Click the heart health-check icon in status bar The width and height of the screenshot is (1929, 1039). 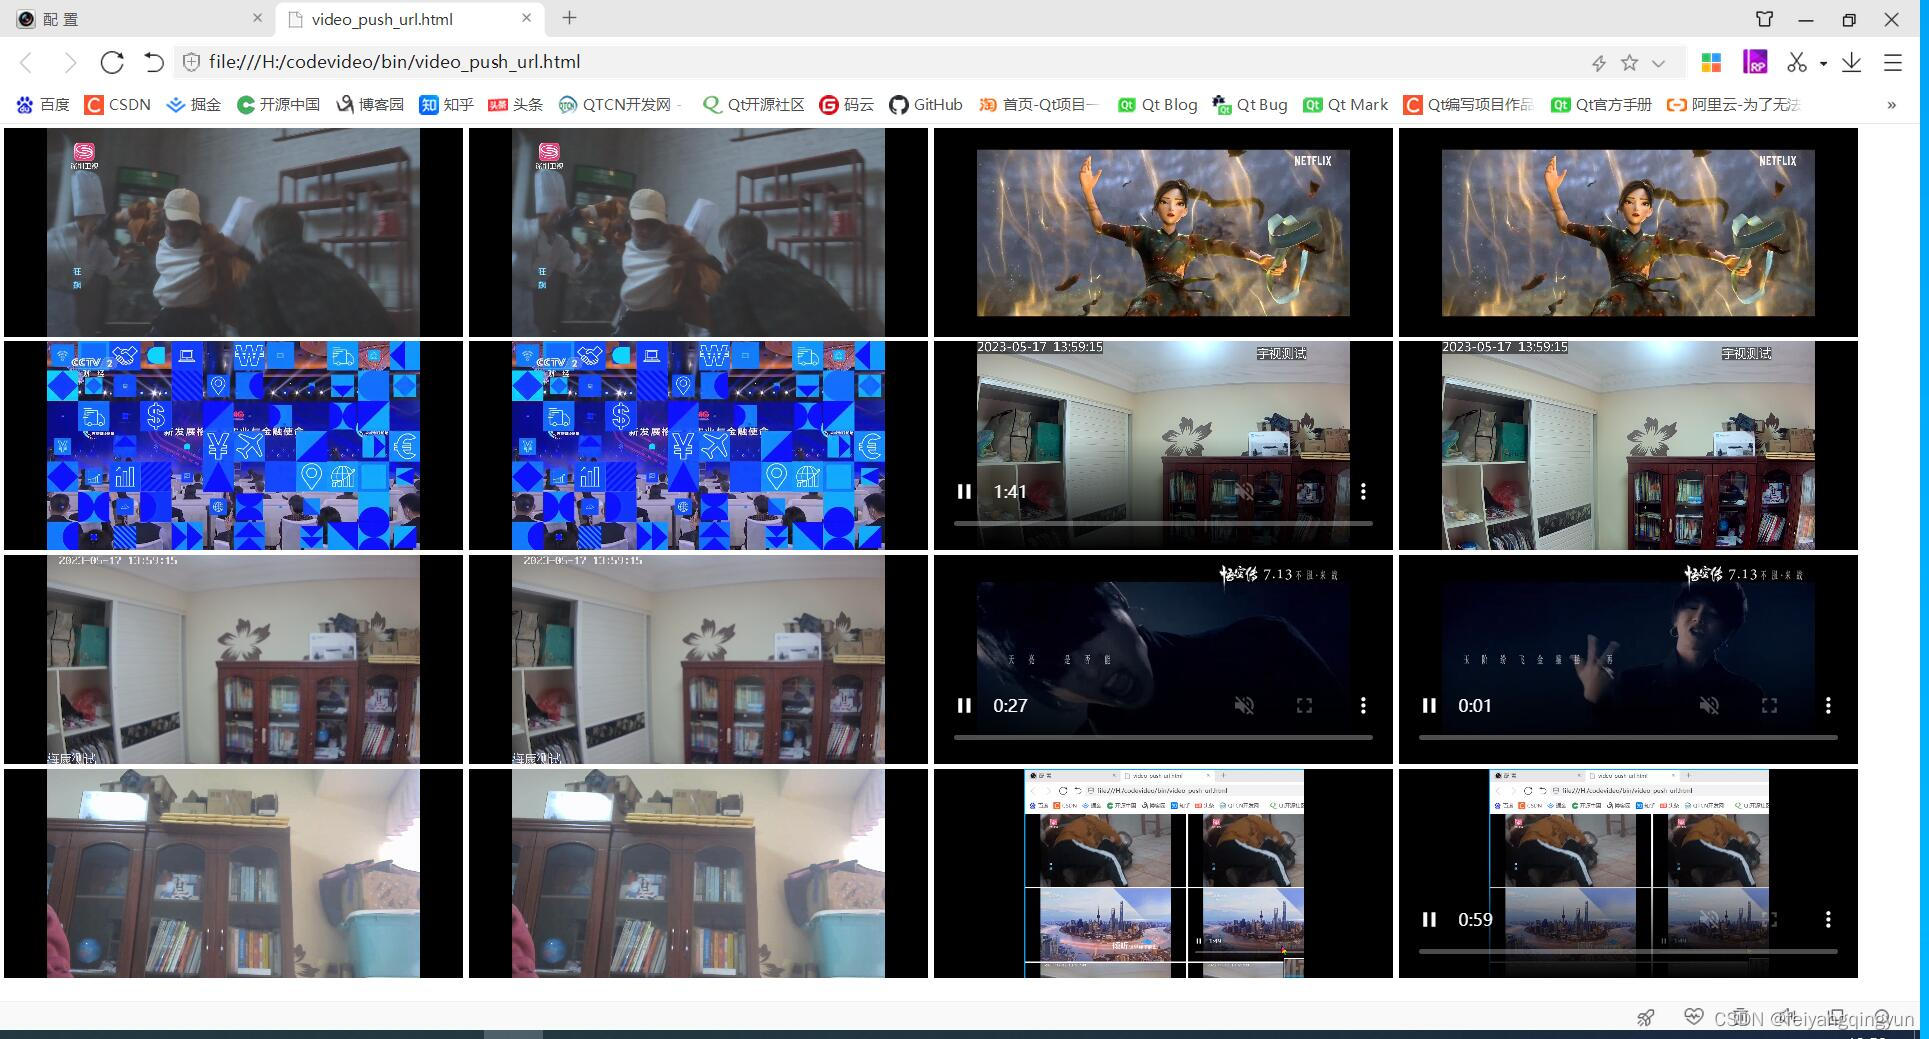(x=1693, y=1017)
